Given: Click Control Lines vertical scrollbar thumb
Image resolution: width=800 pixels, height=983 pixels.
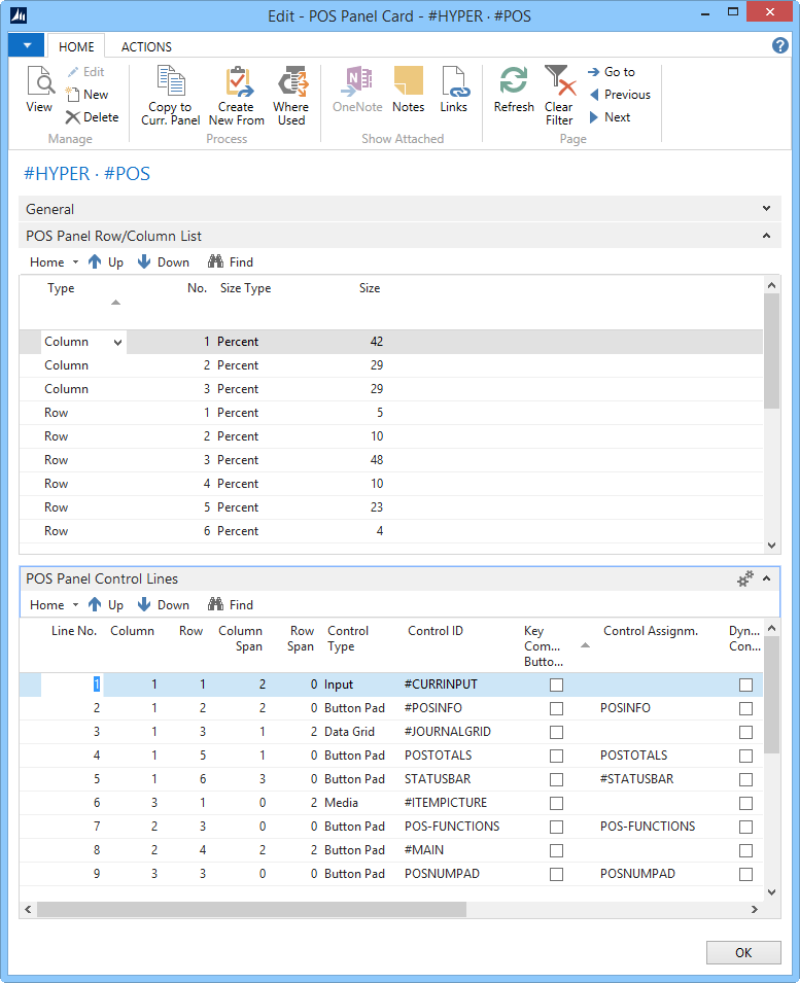Looking at the screenshot, I should pyautogui.click(x=771, y=695).
